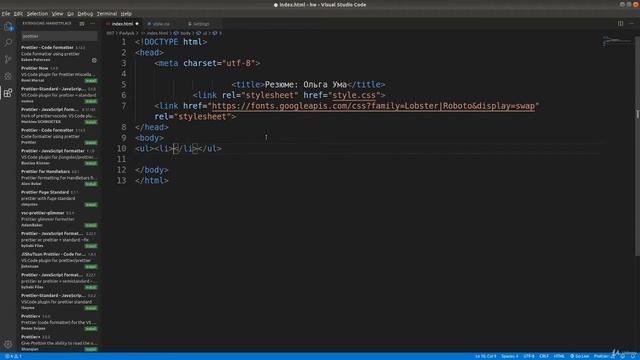
Task: Switch to the index.html tab
Action: coord(122,24)
